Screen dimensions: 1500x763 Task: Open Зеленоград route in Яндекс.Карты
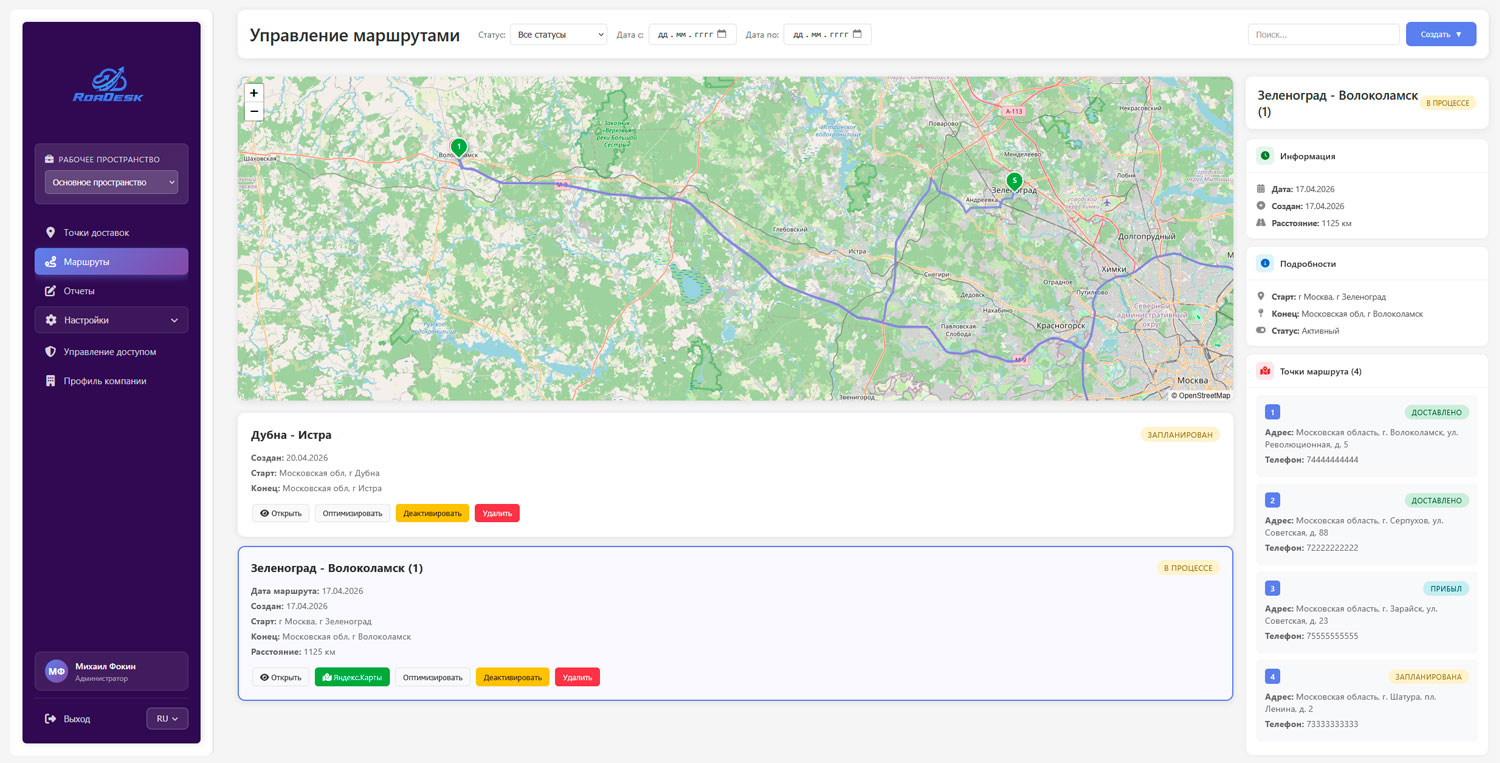[x=352, y=677]
